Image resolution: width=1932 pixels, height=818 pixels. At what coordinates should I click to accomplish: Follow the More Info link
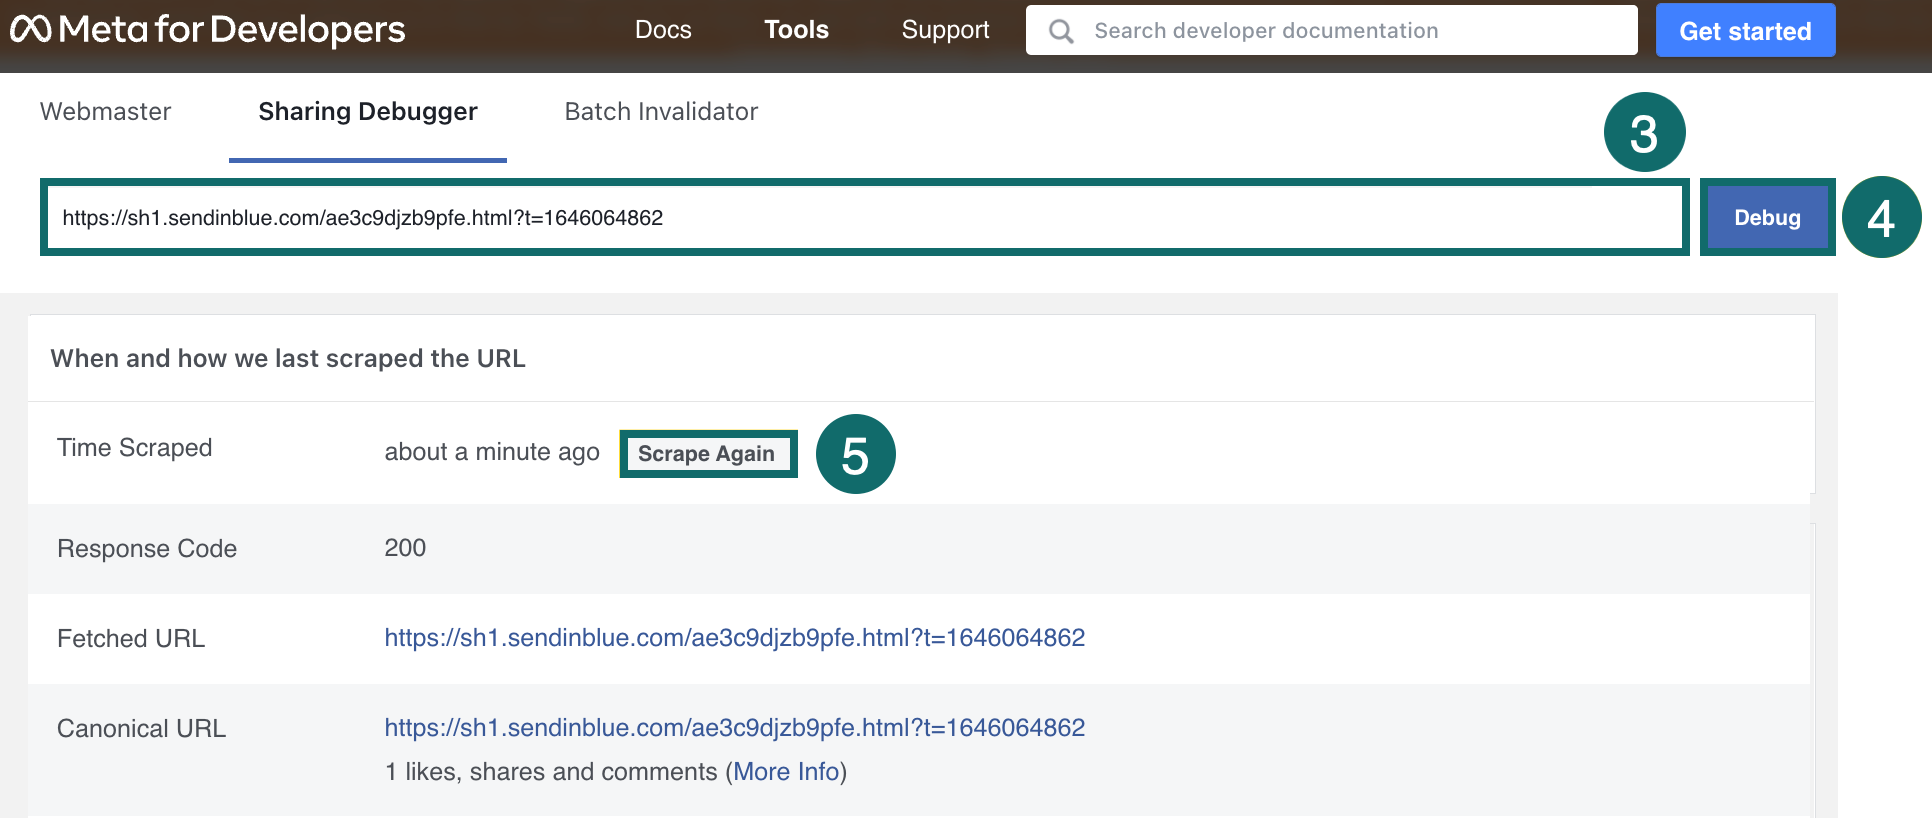786,772
